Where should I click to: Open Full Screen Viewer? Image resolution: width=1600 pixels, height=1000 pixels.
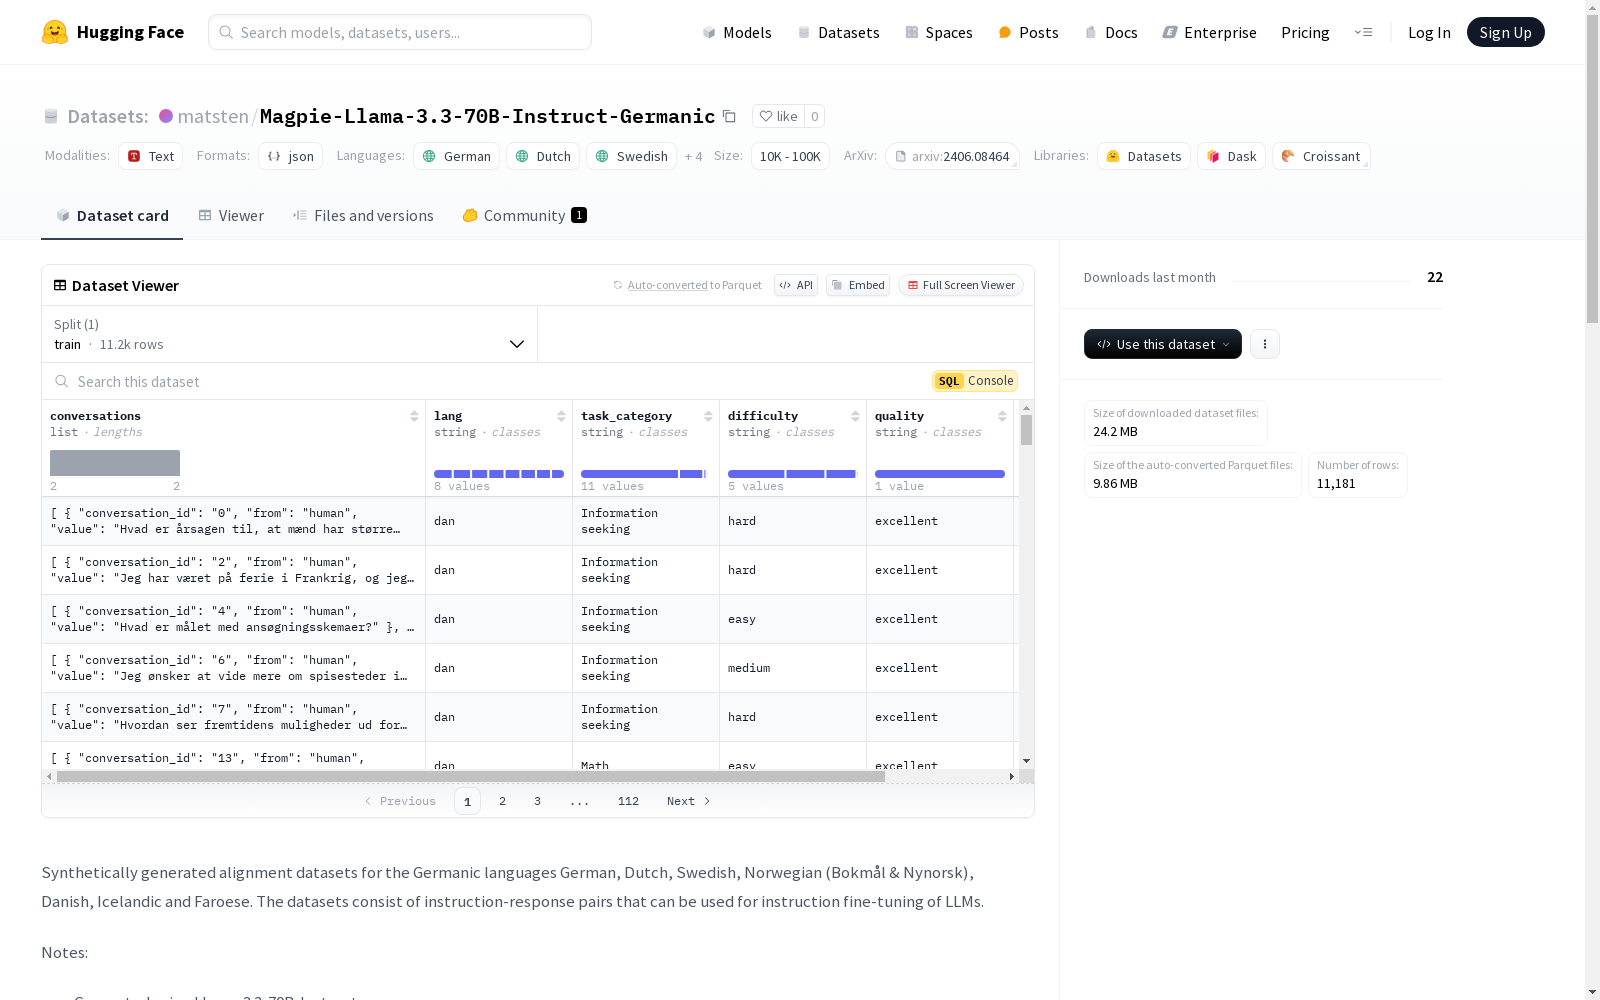point(961,285)
